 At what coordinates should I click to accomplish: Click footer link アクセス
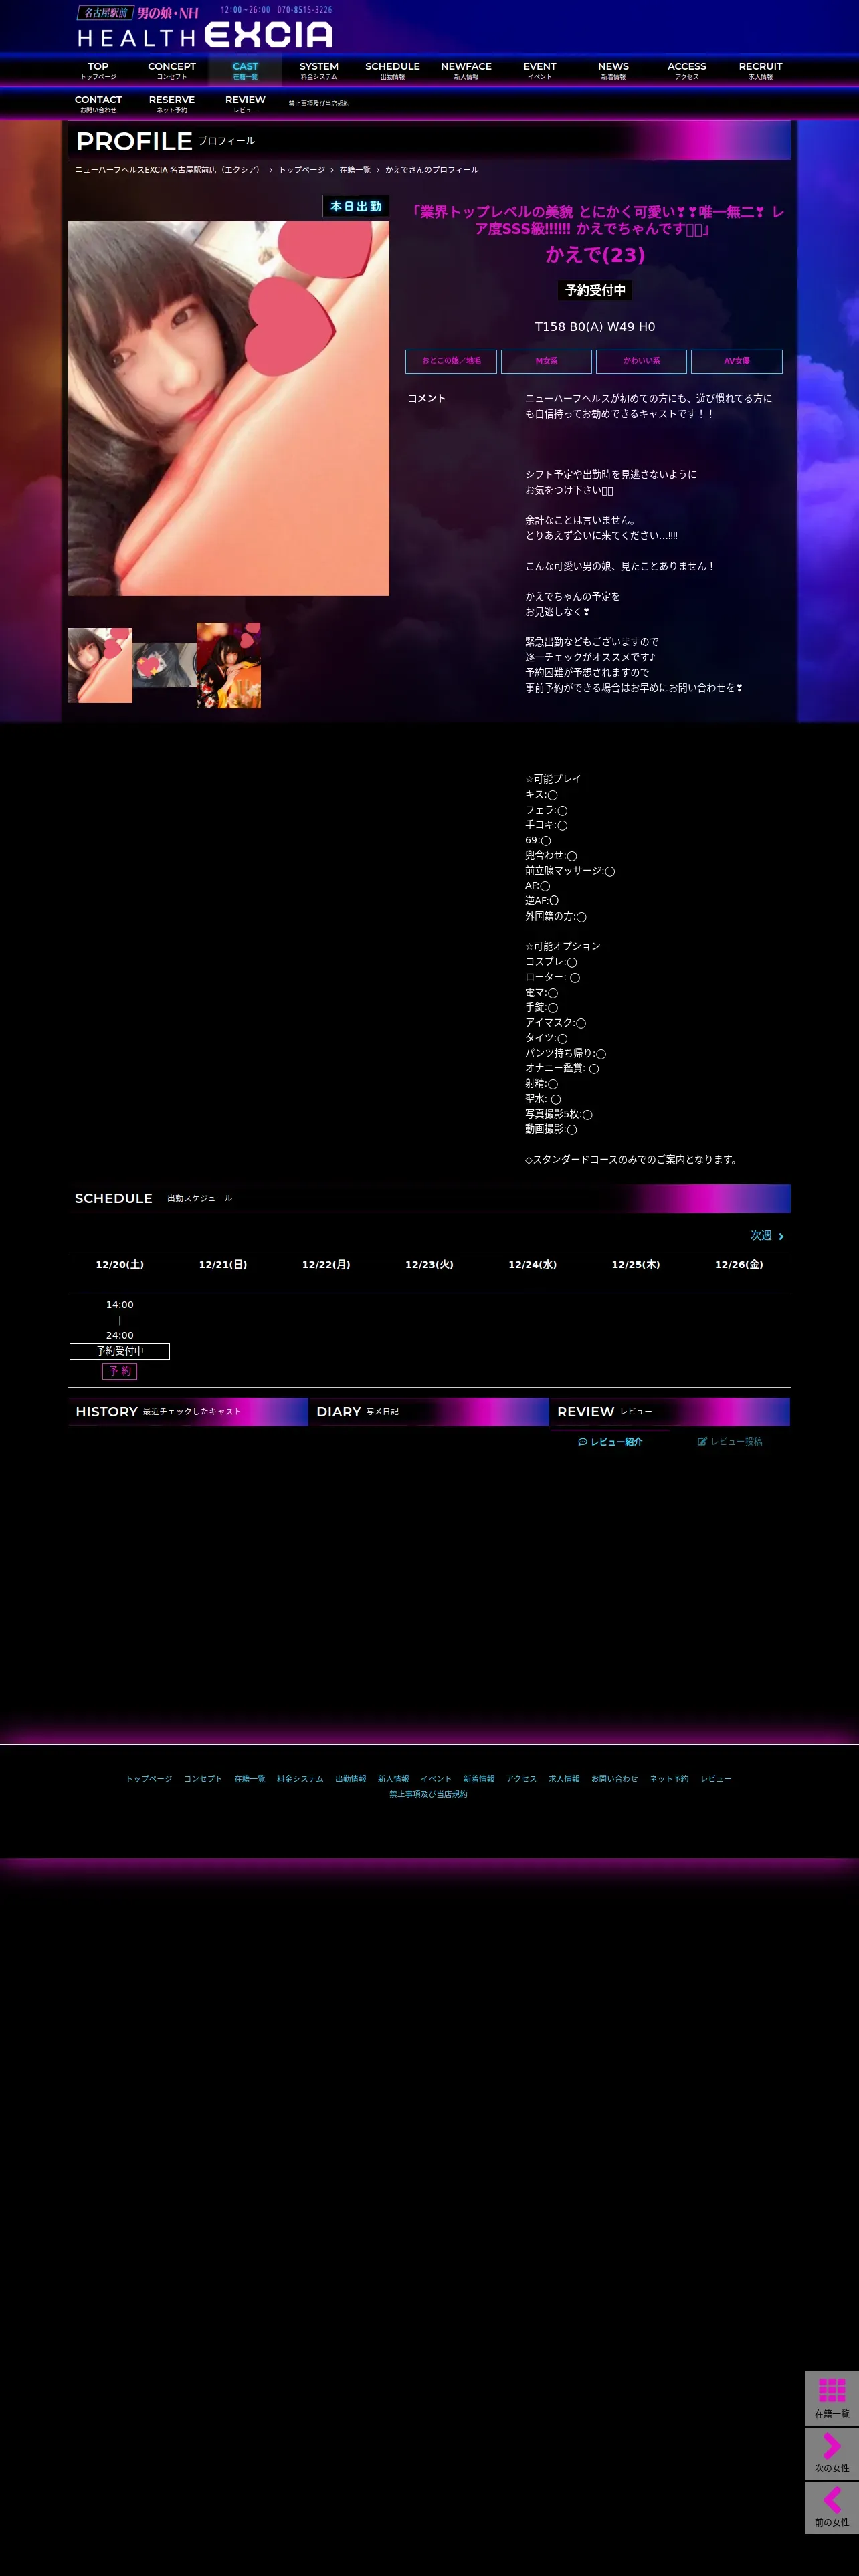point(522,1779)
